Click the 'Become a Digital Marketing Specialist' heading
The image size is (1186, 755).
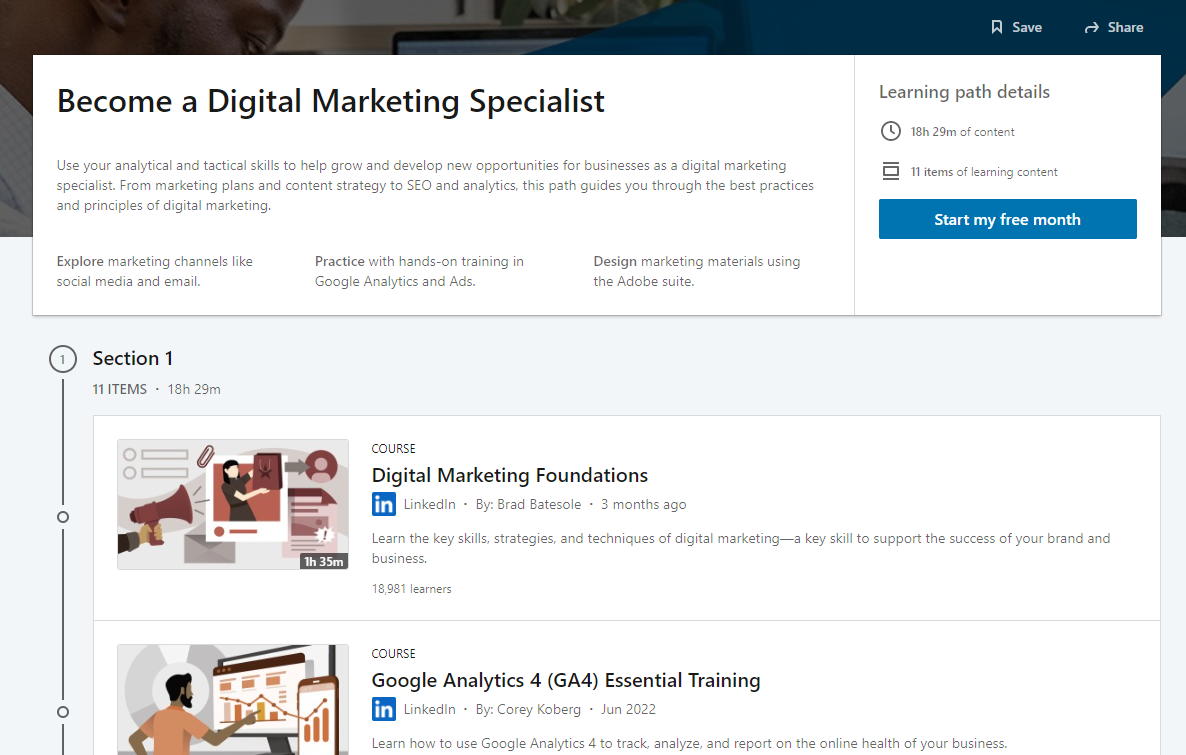coord(331,101)
